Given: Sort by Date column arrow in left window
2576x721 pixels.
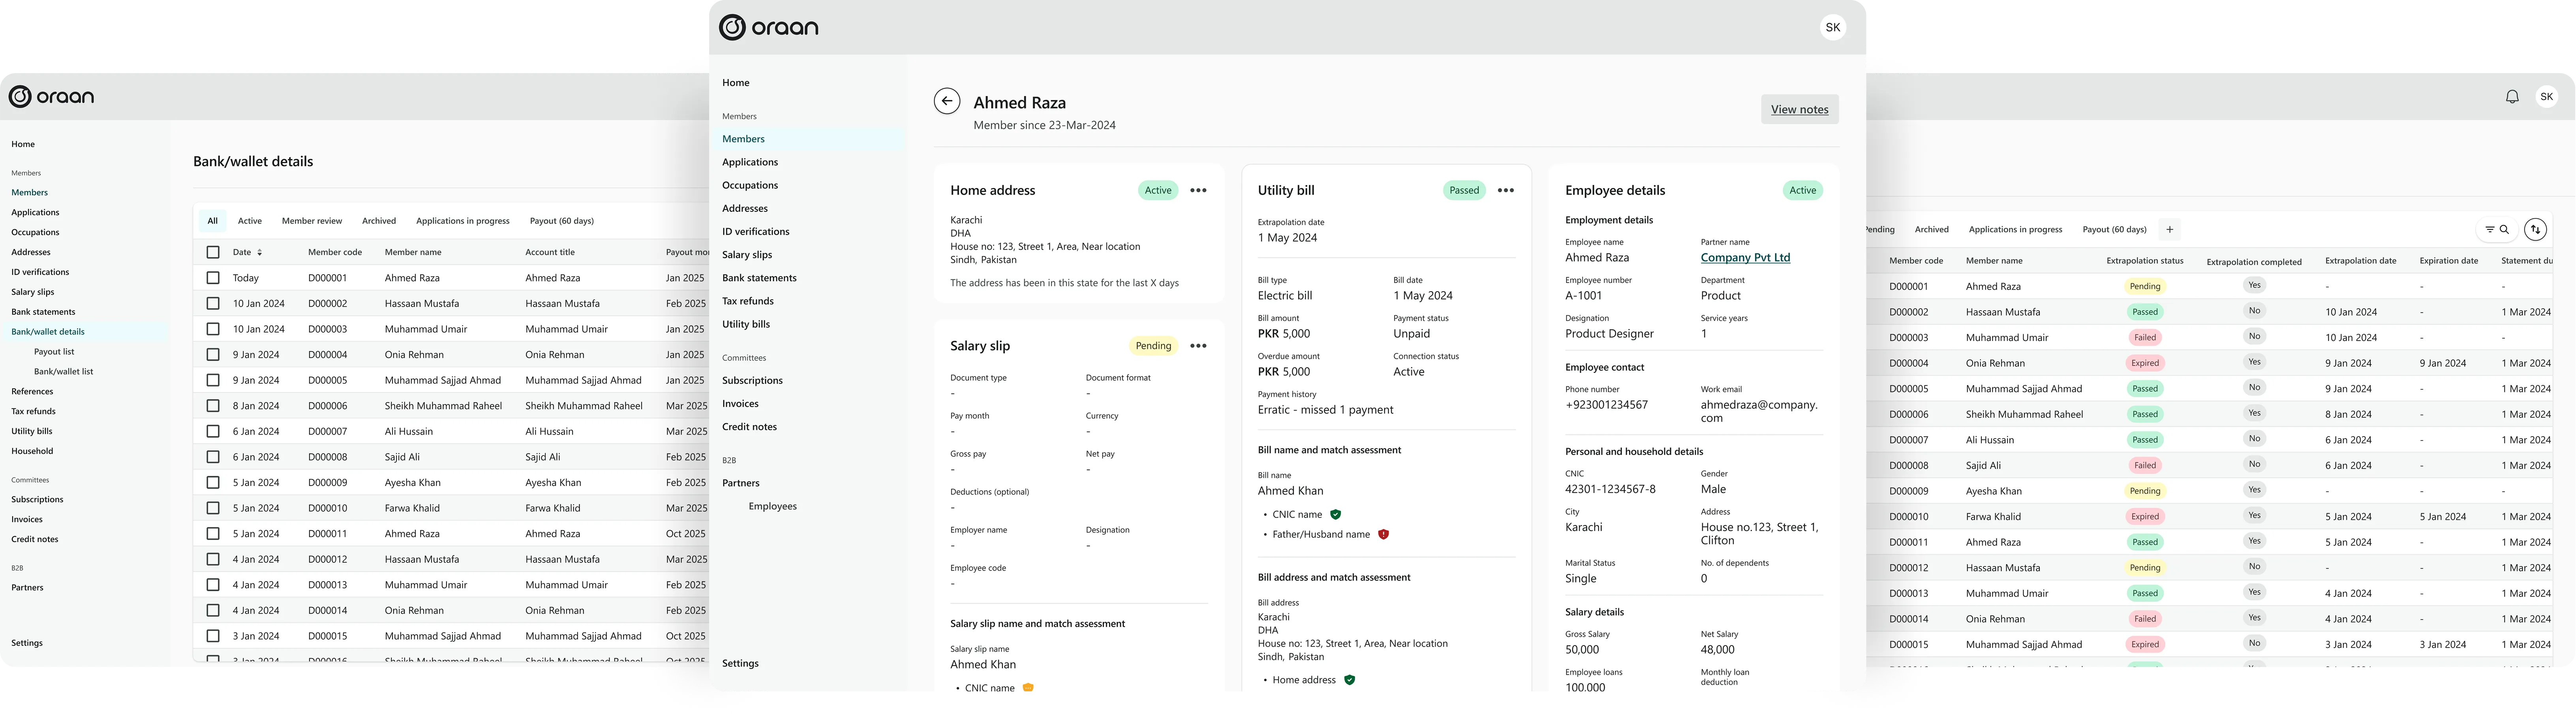Looking at the screenshot, I should pos(260,252).
